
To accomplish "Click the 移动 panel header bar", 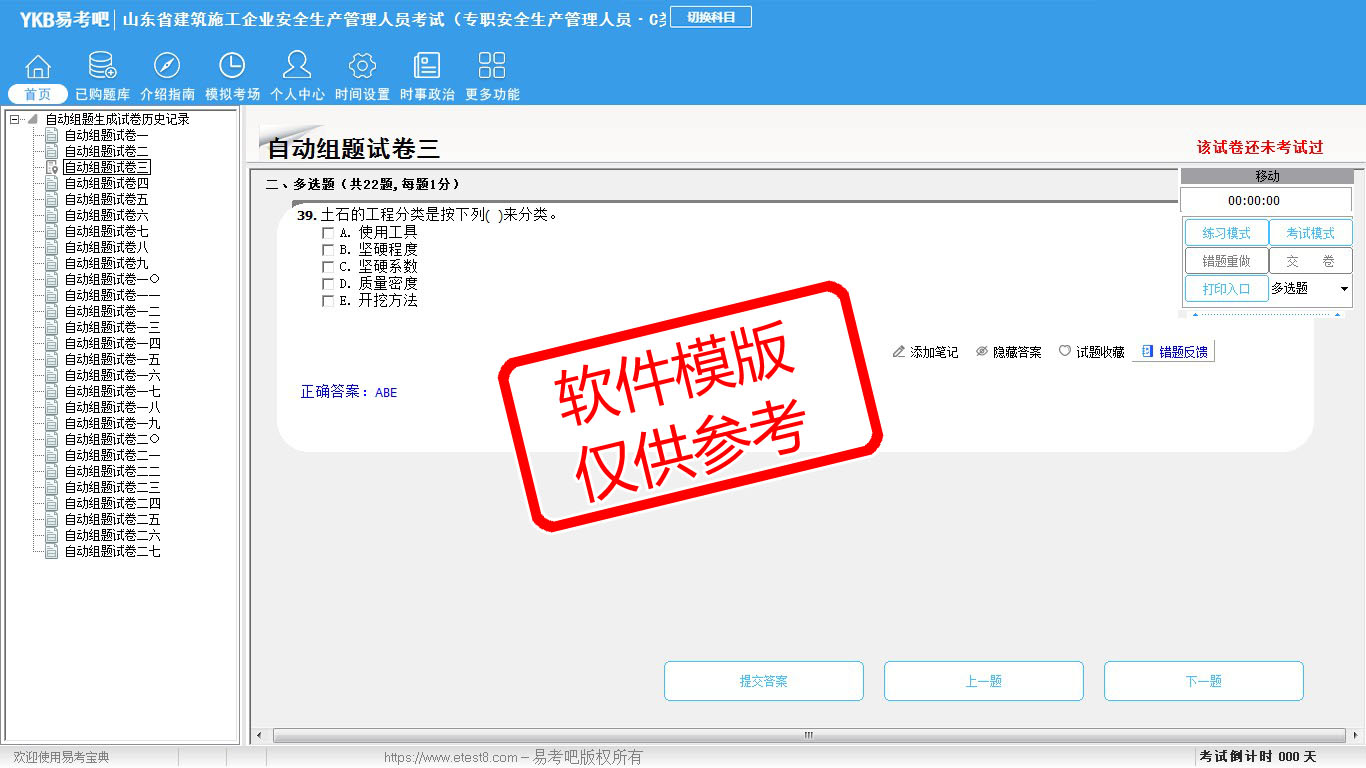I will tap(1266, 176).
